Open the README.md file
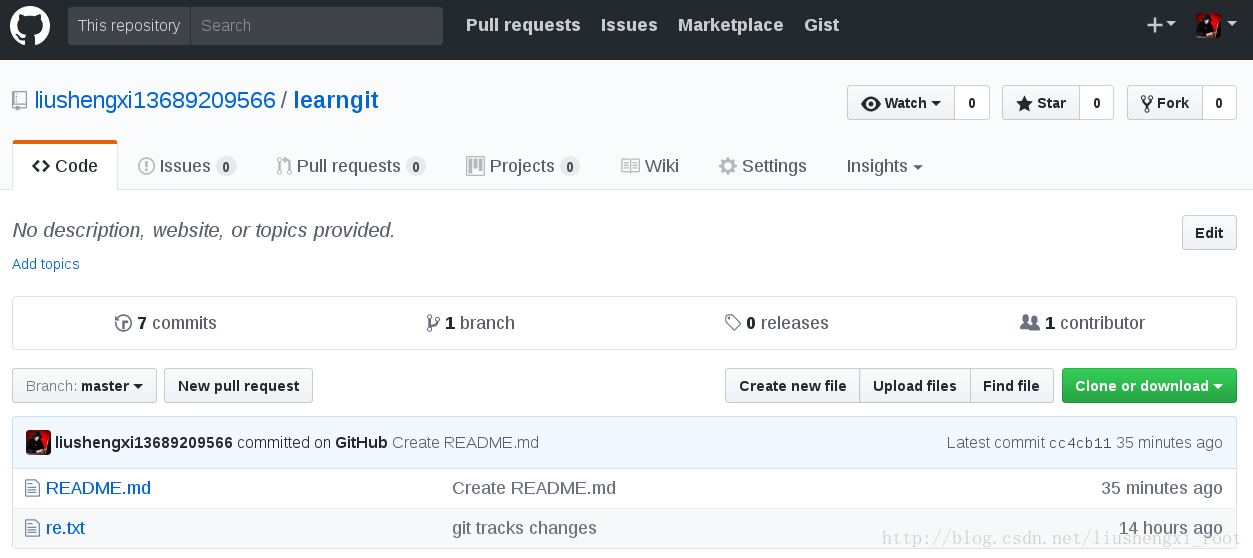This screenshot has height=558, width=1253. 98,488
